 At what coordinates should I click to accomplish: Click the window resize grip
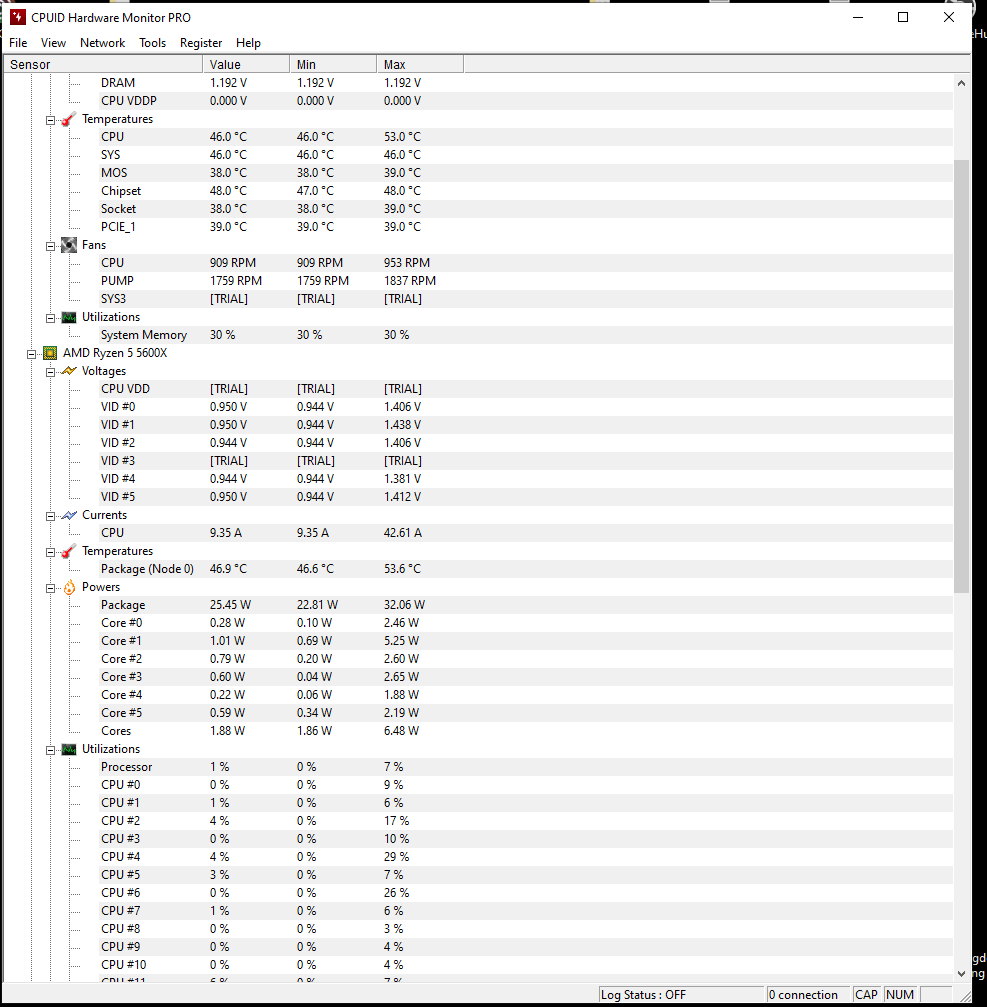pos(965,996)
